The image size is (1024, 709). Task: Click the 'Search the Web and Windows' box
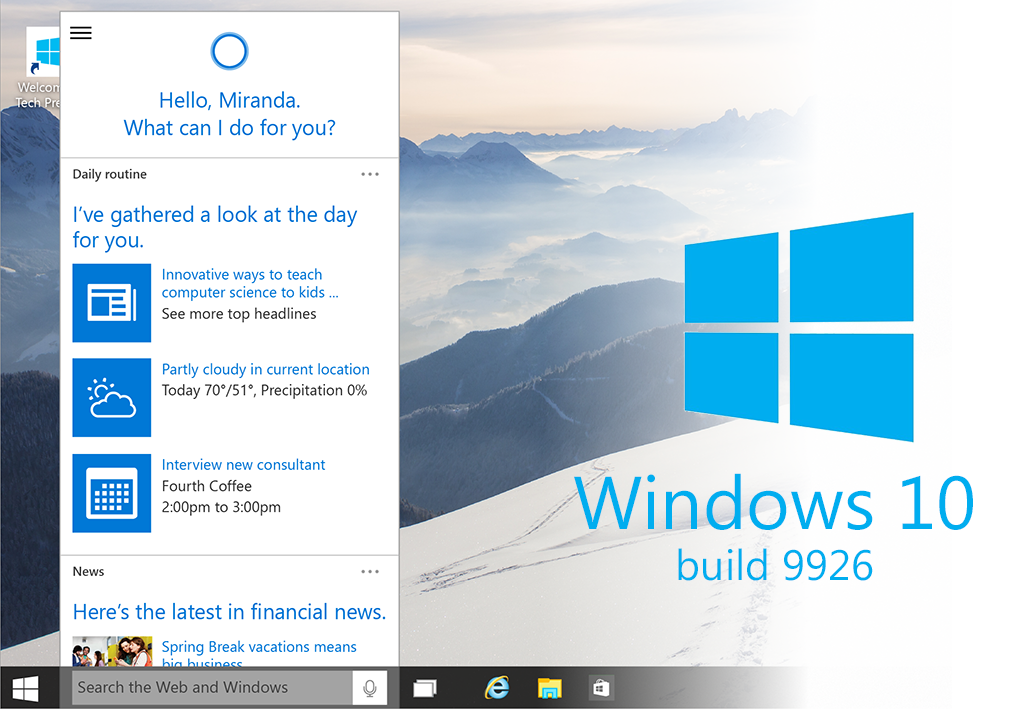point(212,688)
